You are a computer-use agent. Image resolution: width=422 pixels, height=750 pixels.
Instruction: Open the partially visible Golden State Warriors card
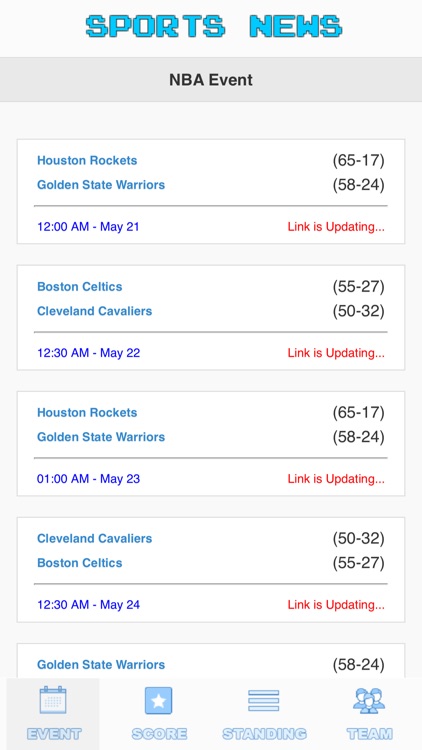click(x=211, y=661)
